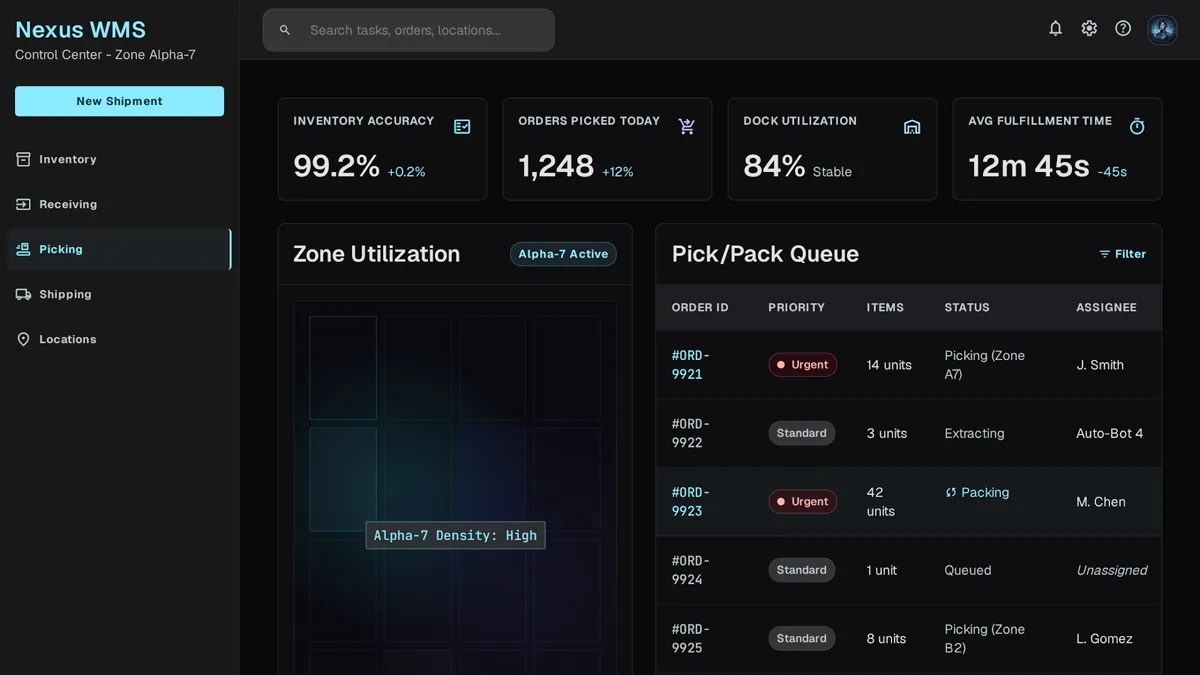Click the Inventory box icon in sidebar
The image size is (1200, 675).
23,159
